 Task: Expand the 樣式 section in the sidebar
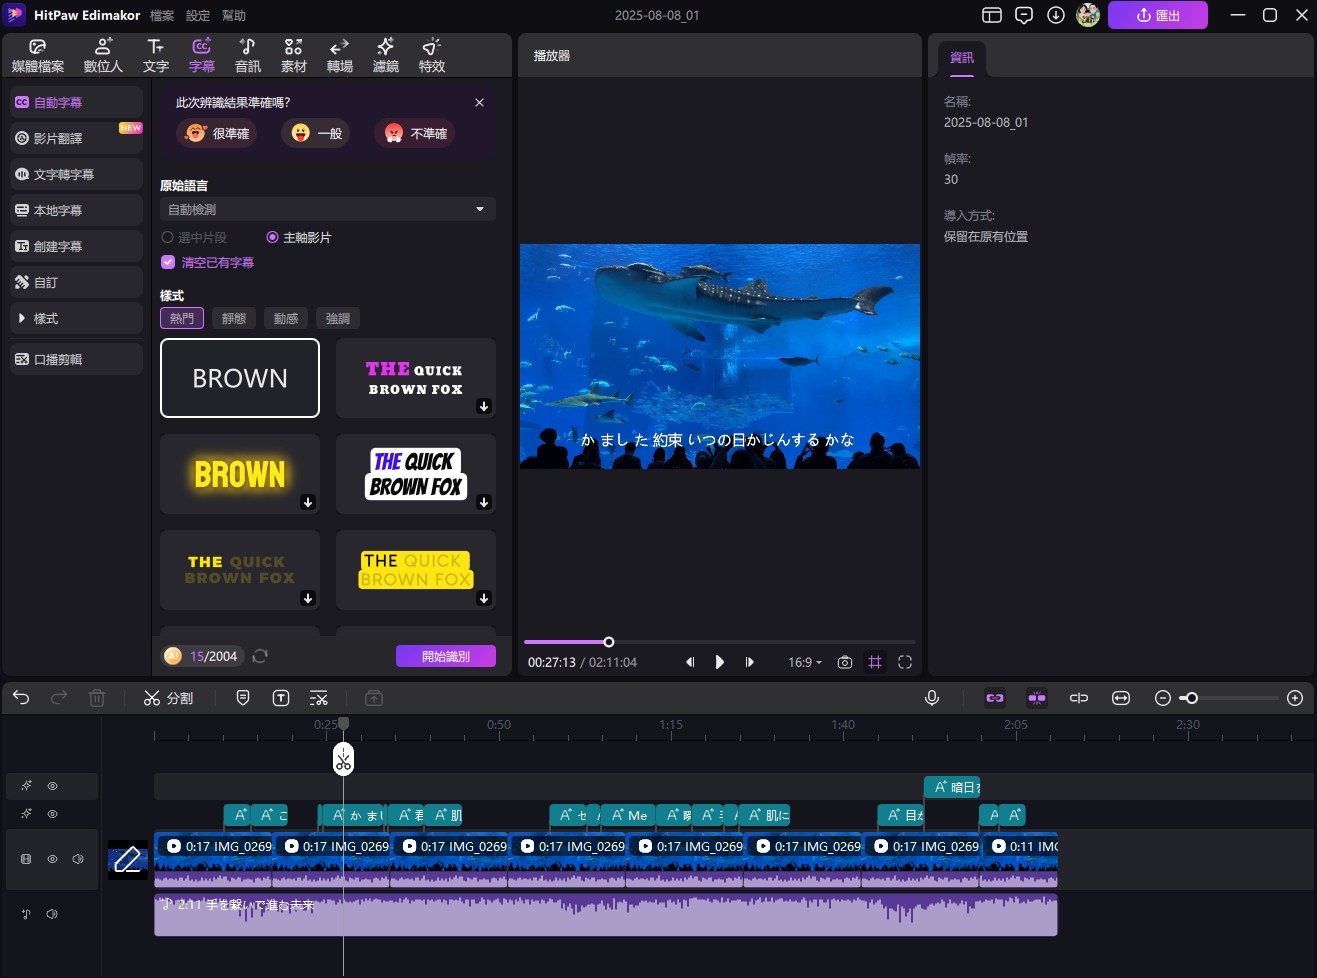pos(77,318)
